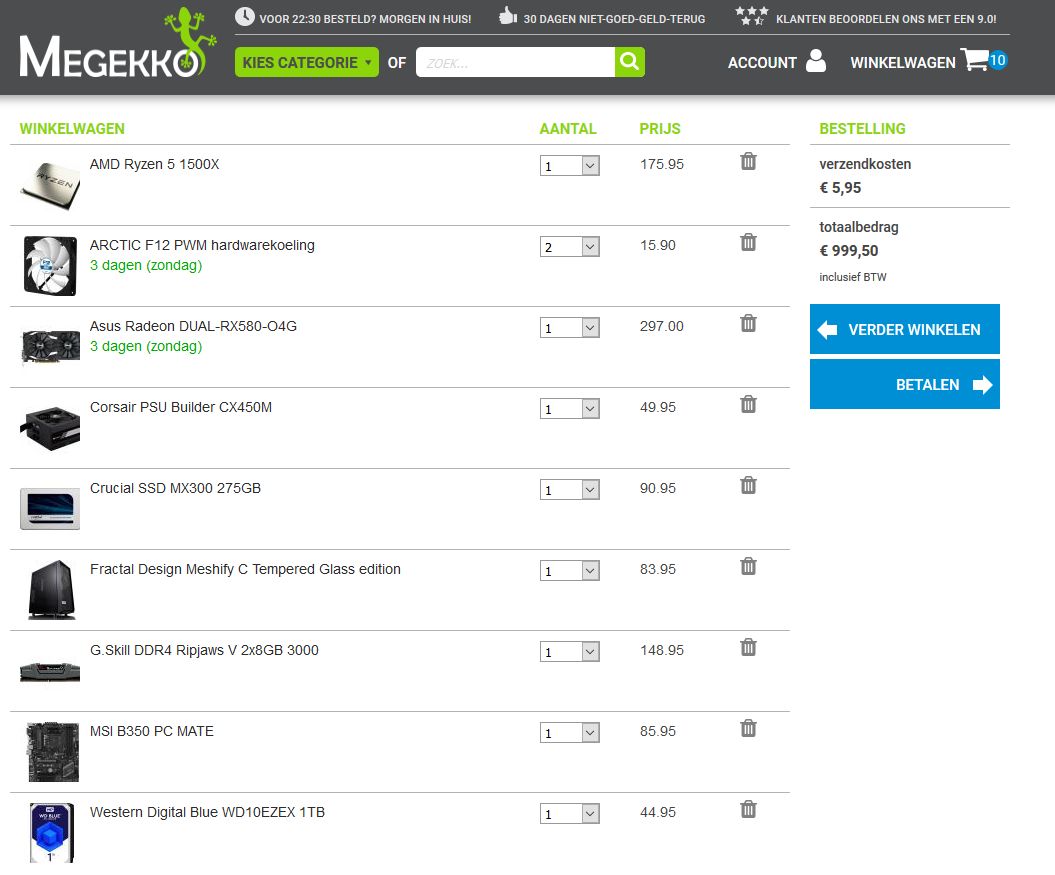Change quantity of MSI B350 PC MATE

[x=570, y=733]
